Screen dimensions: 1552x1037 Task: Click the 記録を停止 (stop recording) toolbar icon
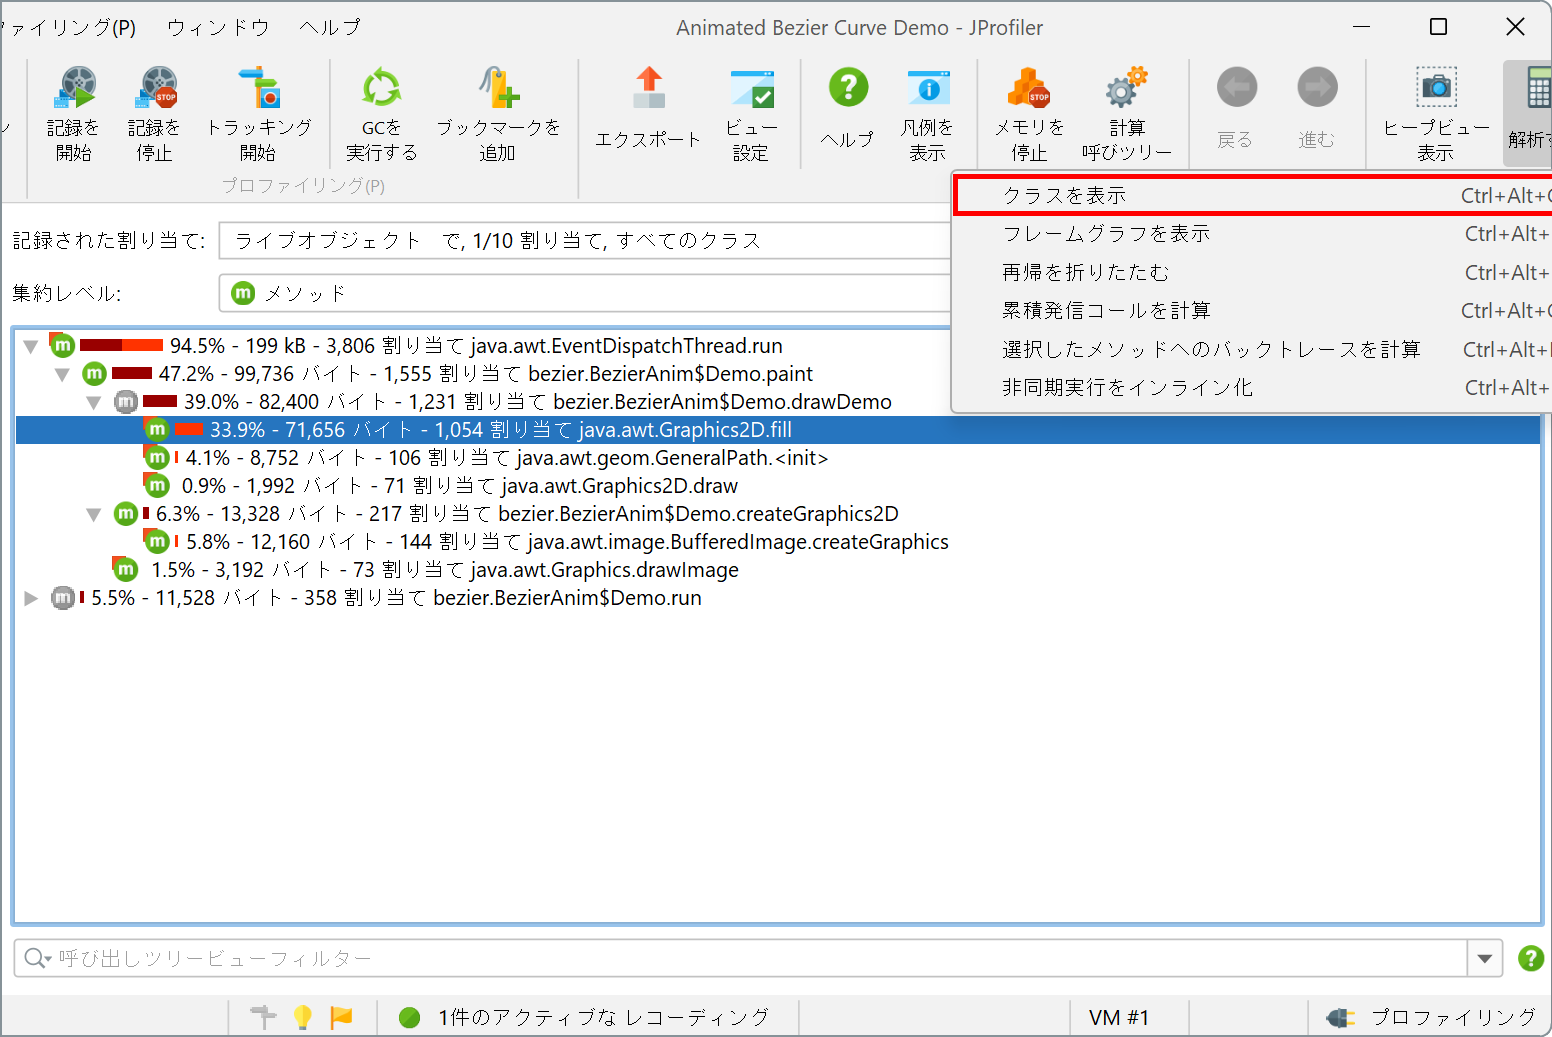click(x=156, y=89)
